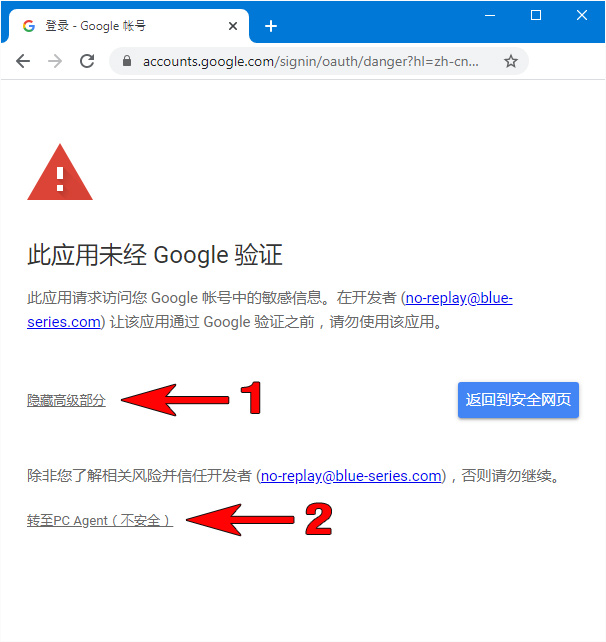Minimize the browser window
Screen dimensions: 606x642
(x=490, y=16)
